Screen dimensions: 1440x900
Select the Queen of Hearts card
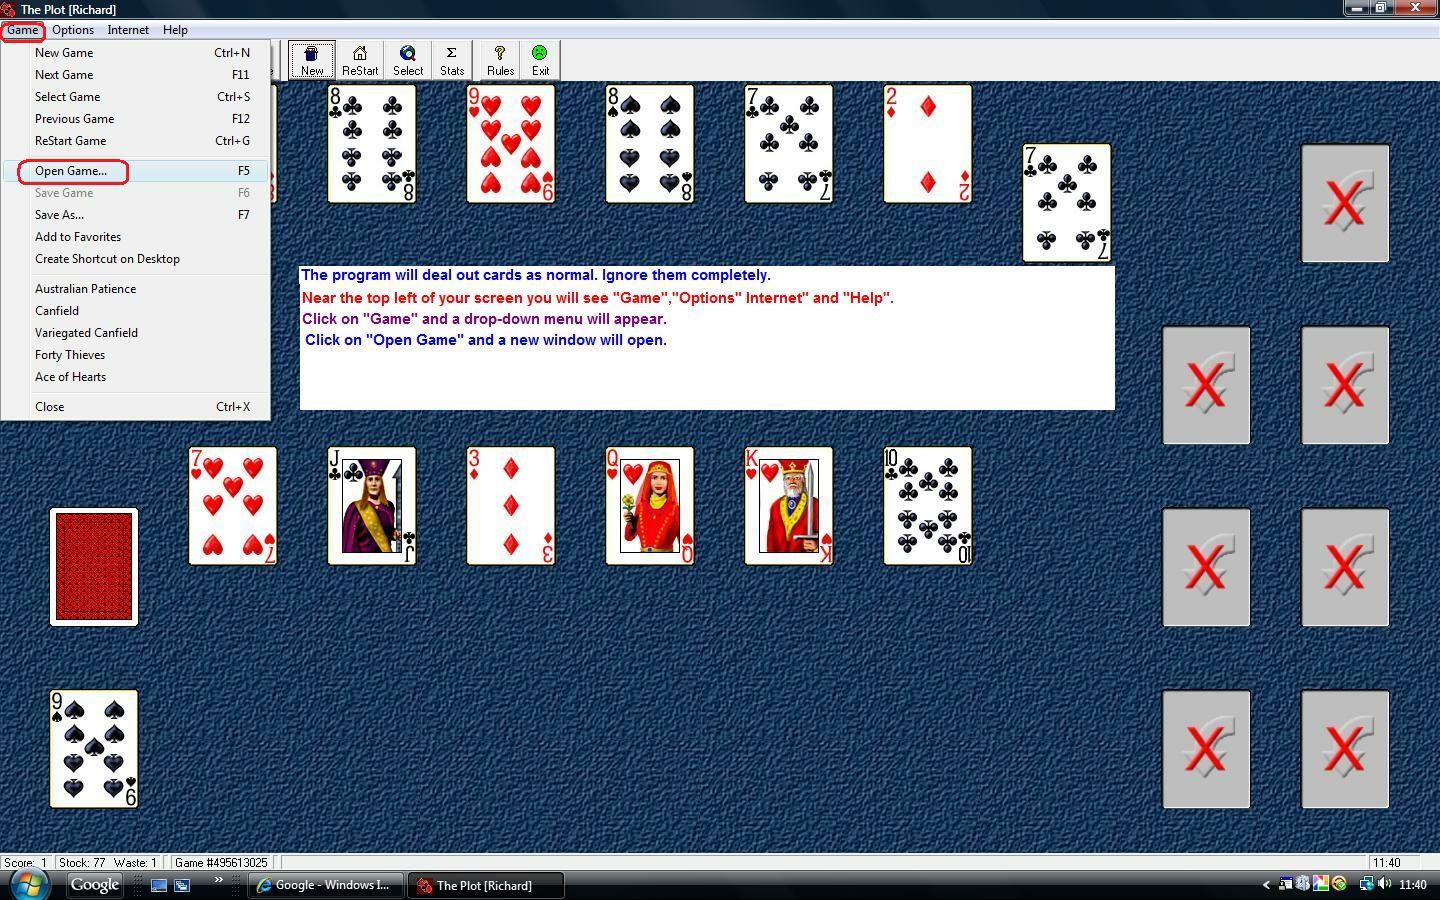pyautogui.click(x=649, y=506)
